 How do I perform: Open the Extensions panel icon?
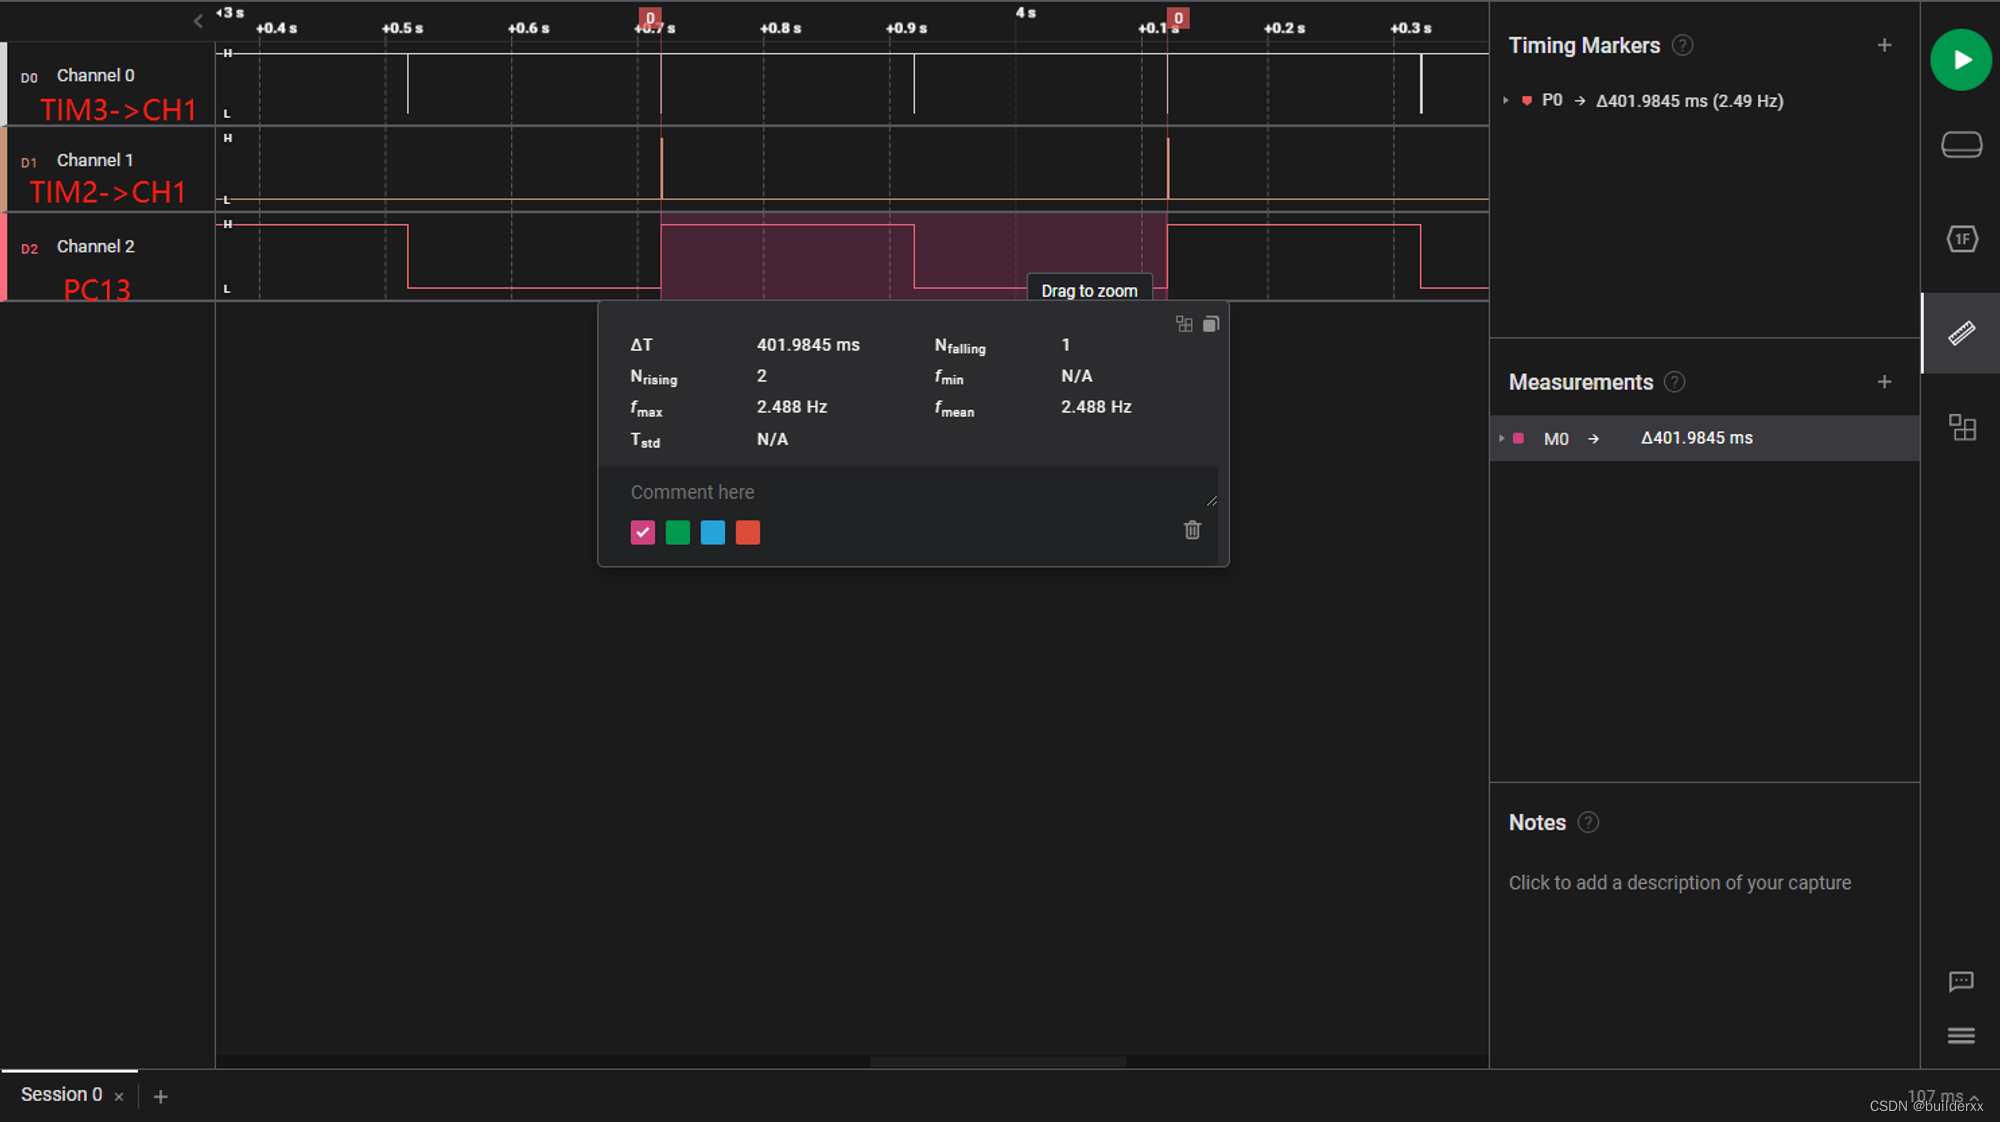(1961, 428)
